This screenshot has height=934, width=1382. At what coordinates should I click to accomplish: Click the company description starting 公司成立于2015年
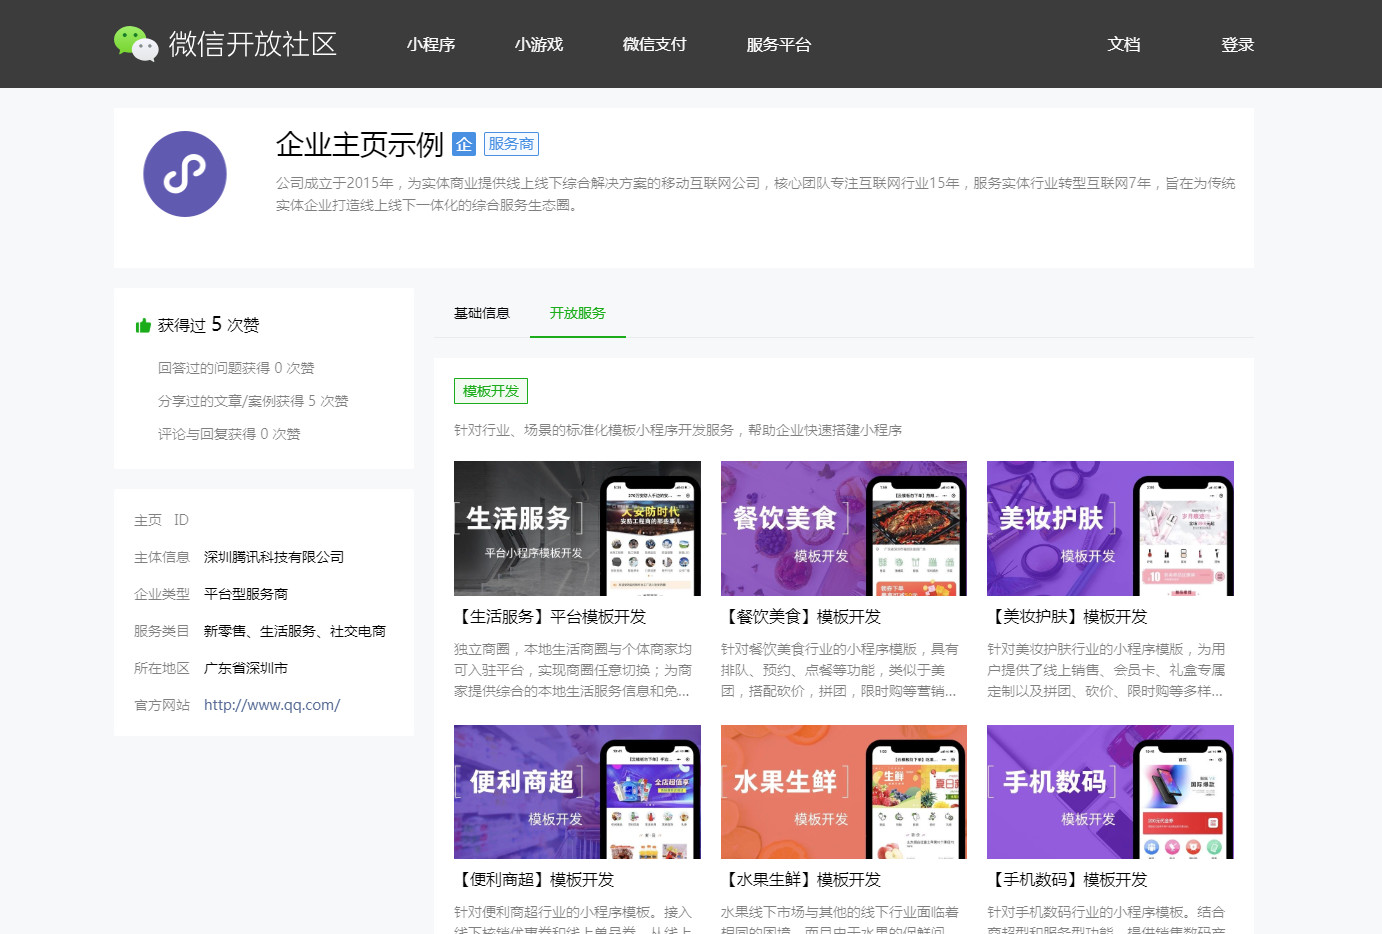pos(756,194)
